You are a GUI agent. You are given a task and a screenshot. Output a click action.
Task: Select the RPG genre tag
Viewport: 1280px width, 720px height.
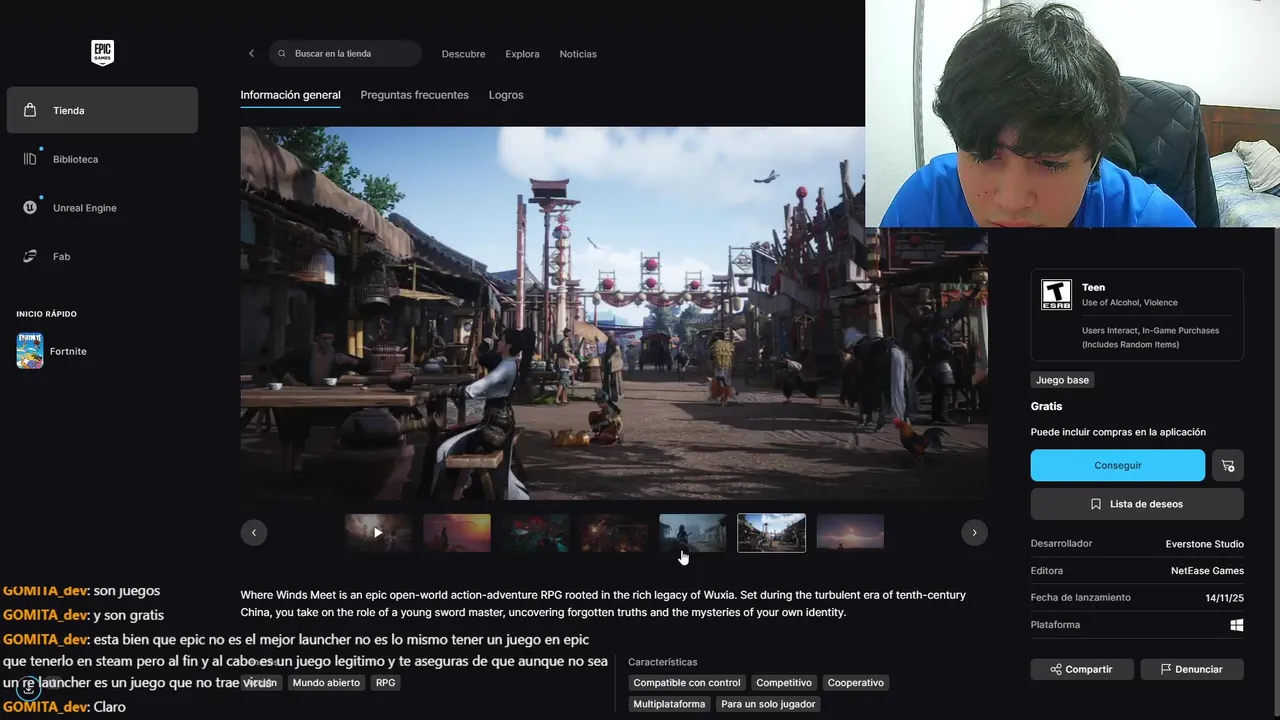point(385,683)
